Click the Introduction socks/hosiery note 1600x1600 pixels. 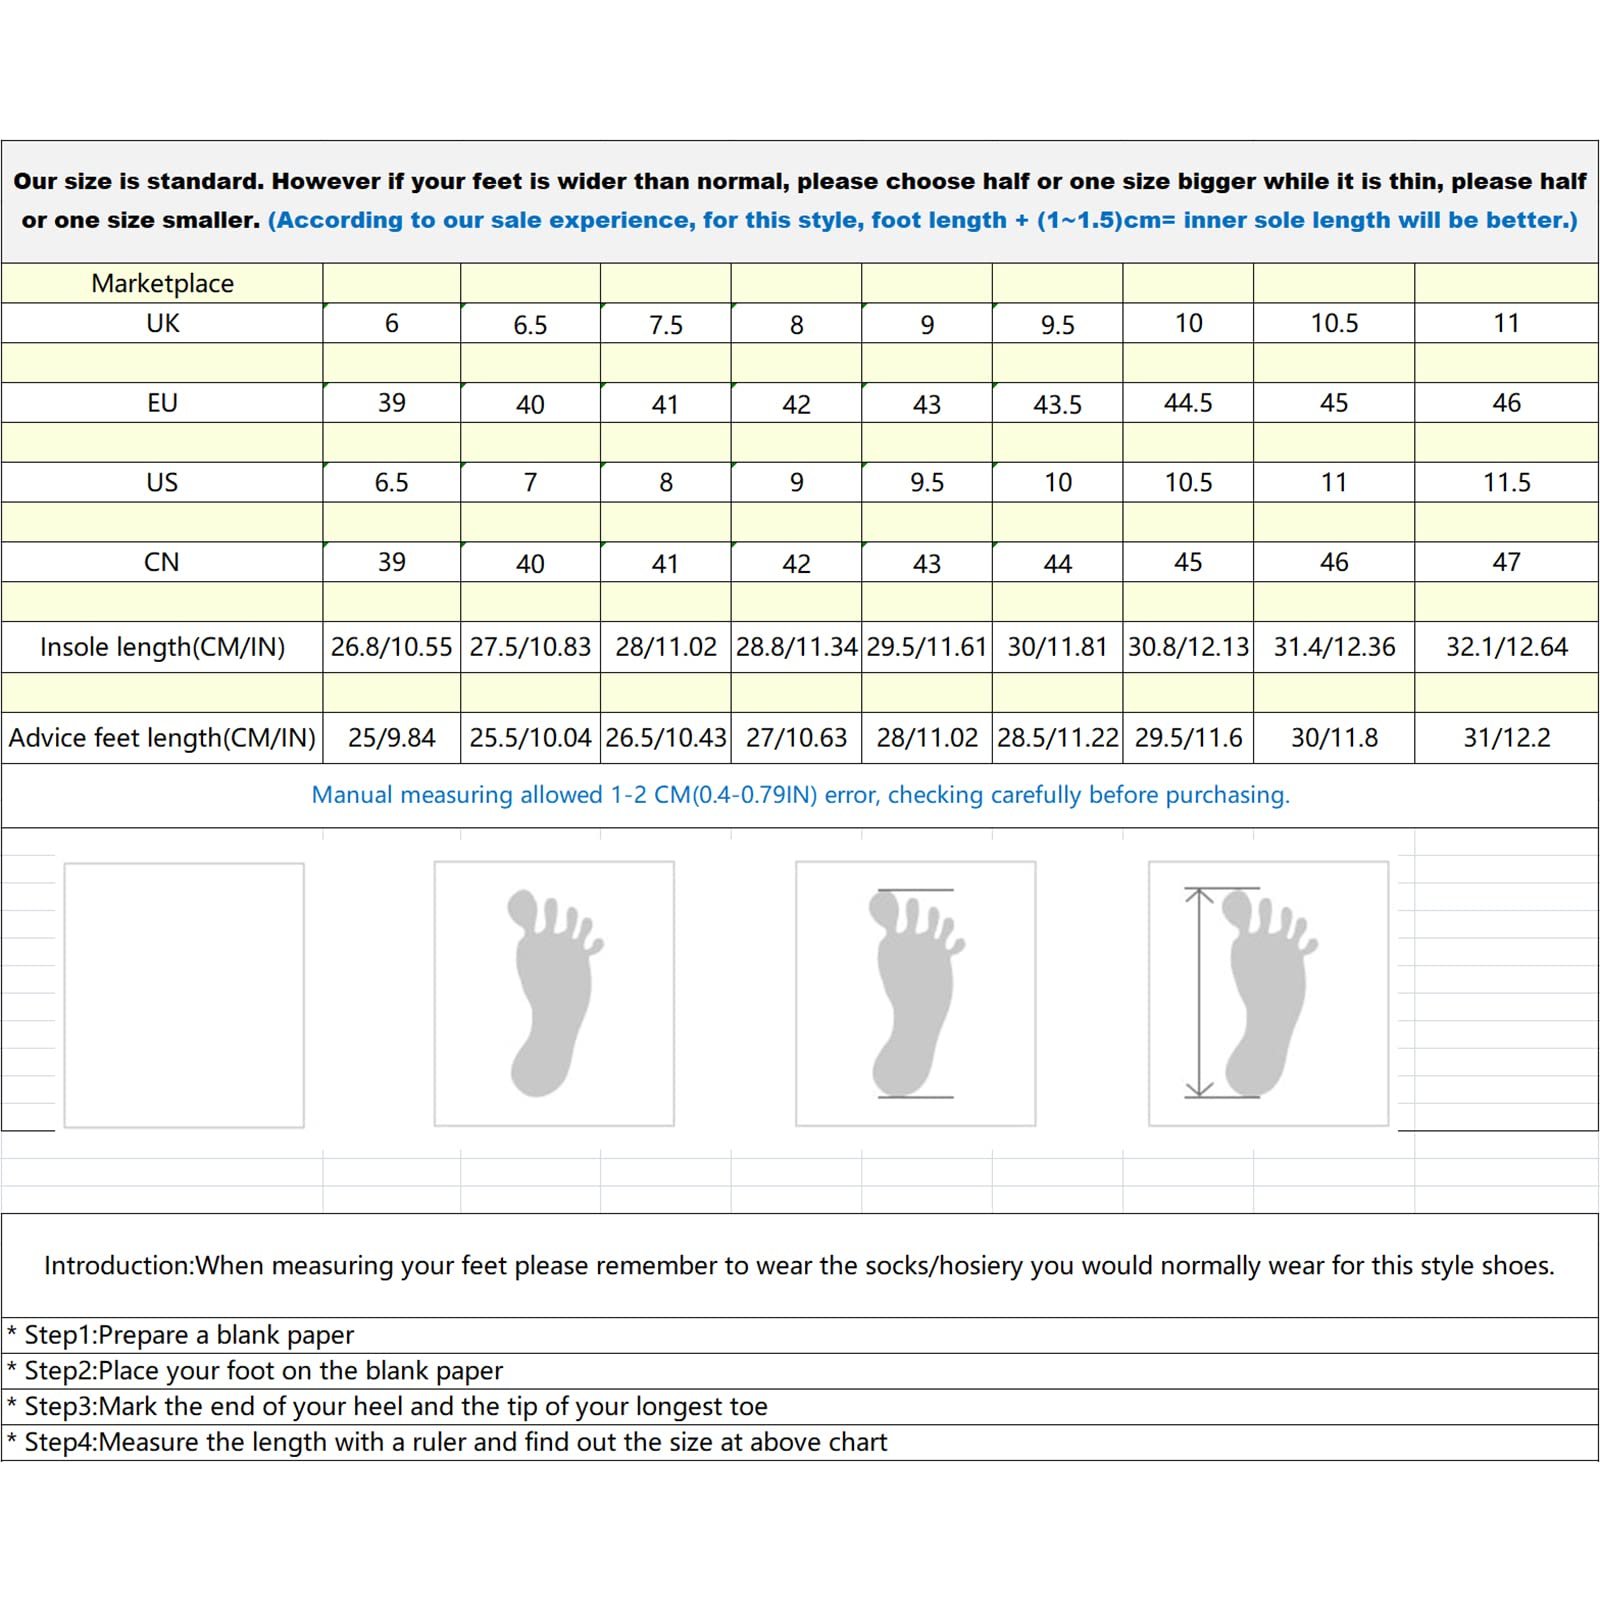(x=799, y=1265)
